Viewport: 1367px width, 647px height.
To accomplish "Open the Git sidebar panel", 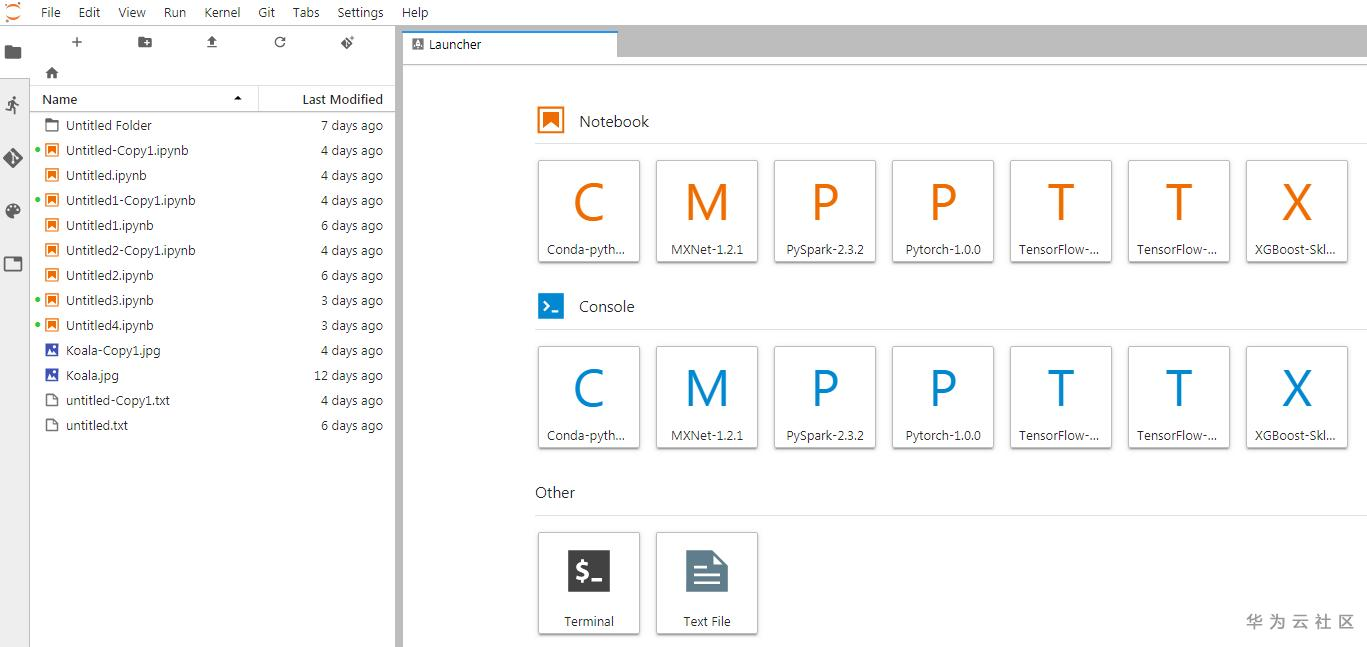I will (x=13, y=158).
